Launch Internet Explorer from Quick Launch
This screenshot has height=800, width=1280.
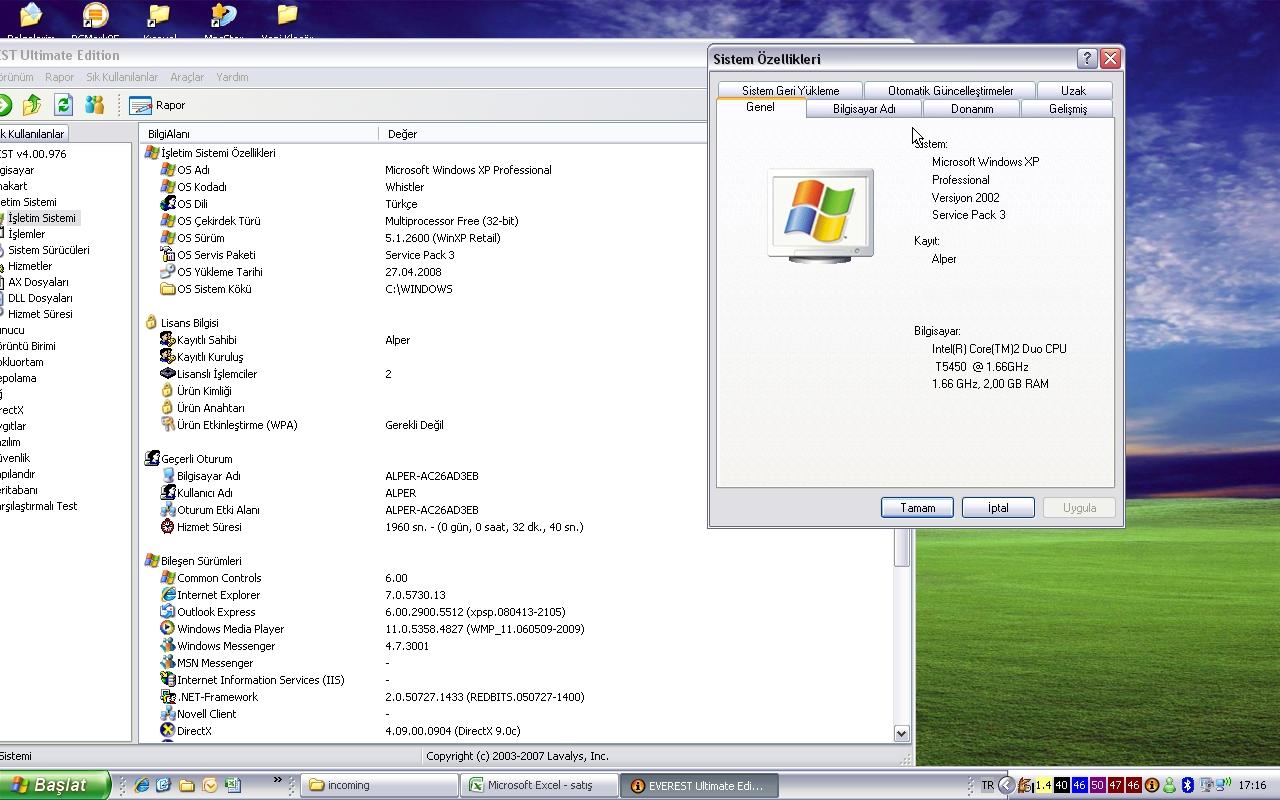(x=142, y=785)
